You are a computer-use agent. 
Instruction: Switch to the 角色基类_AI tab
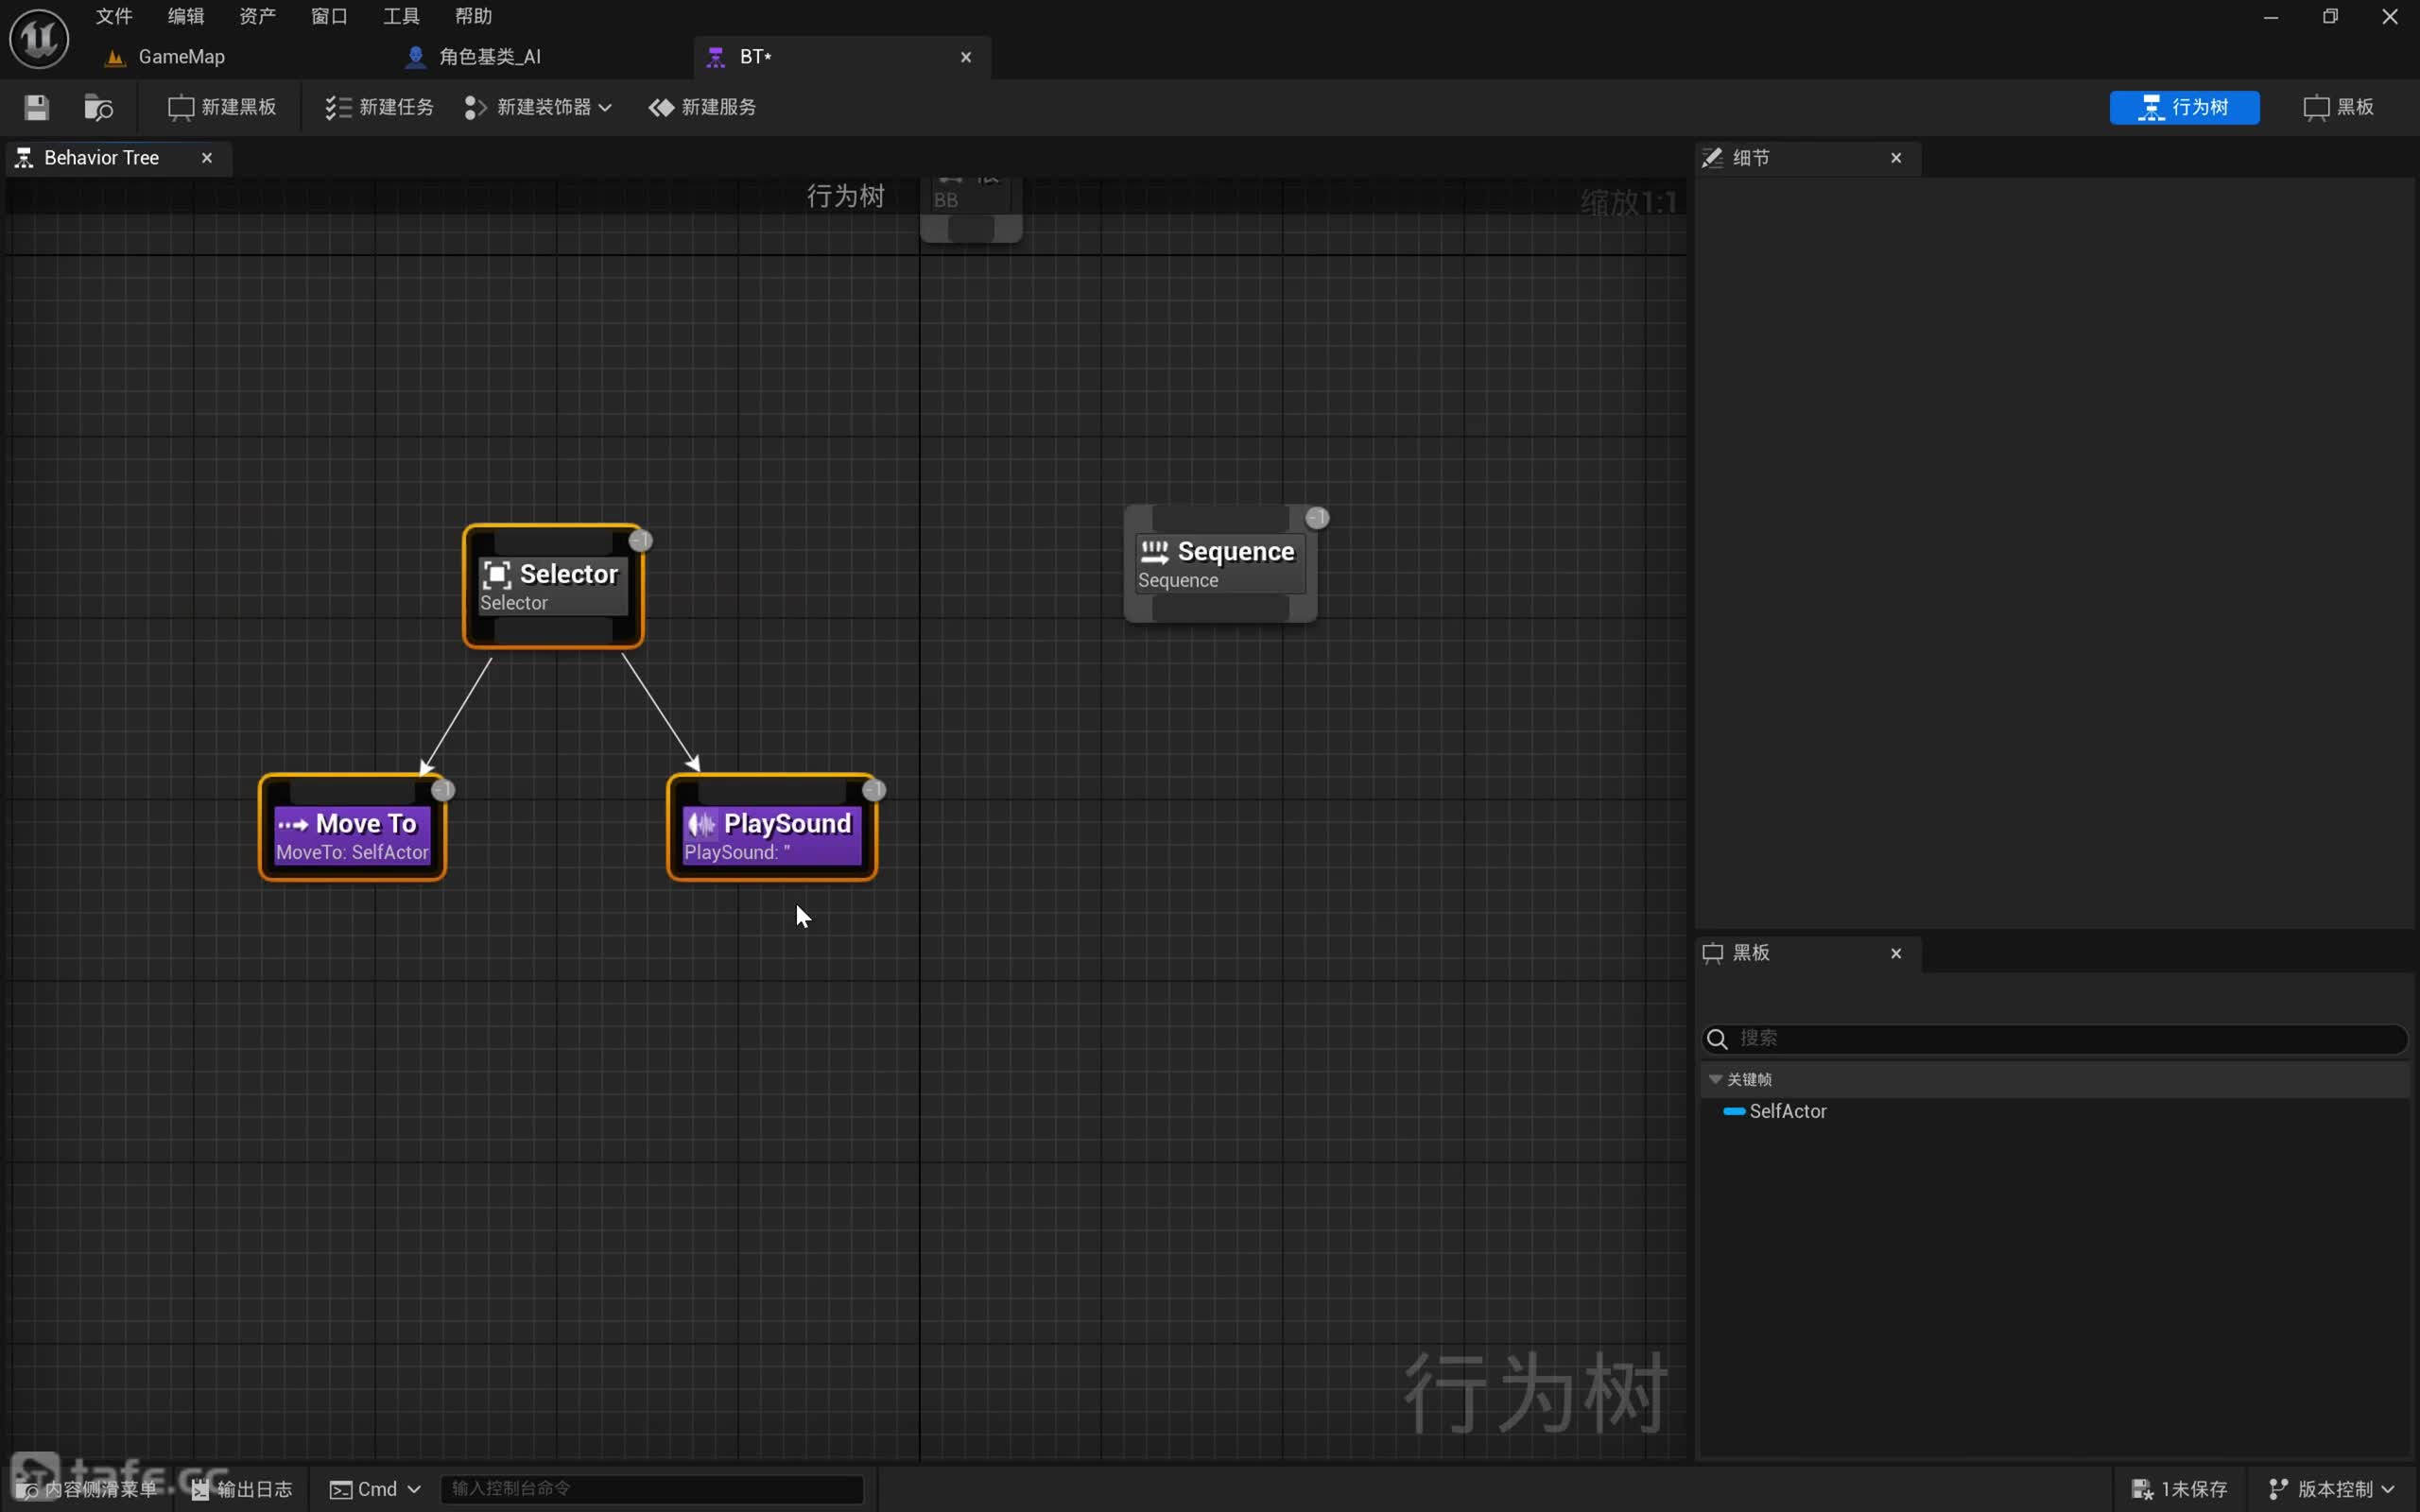coord(490,57)
